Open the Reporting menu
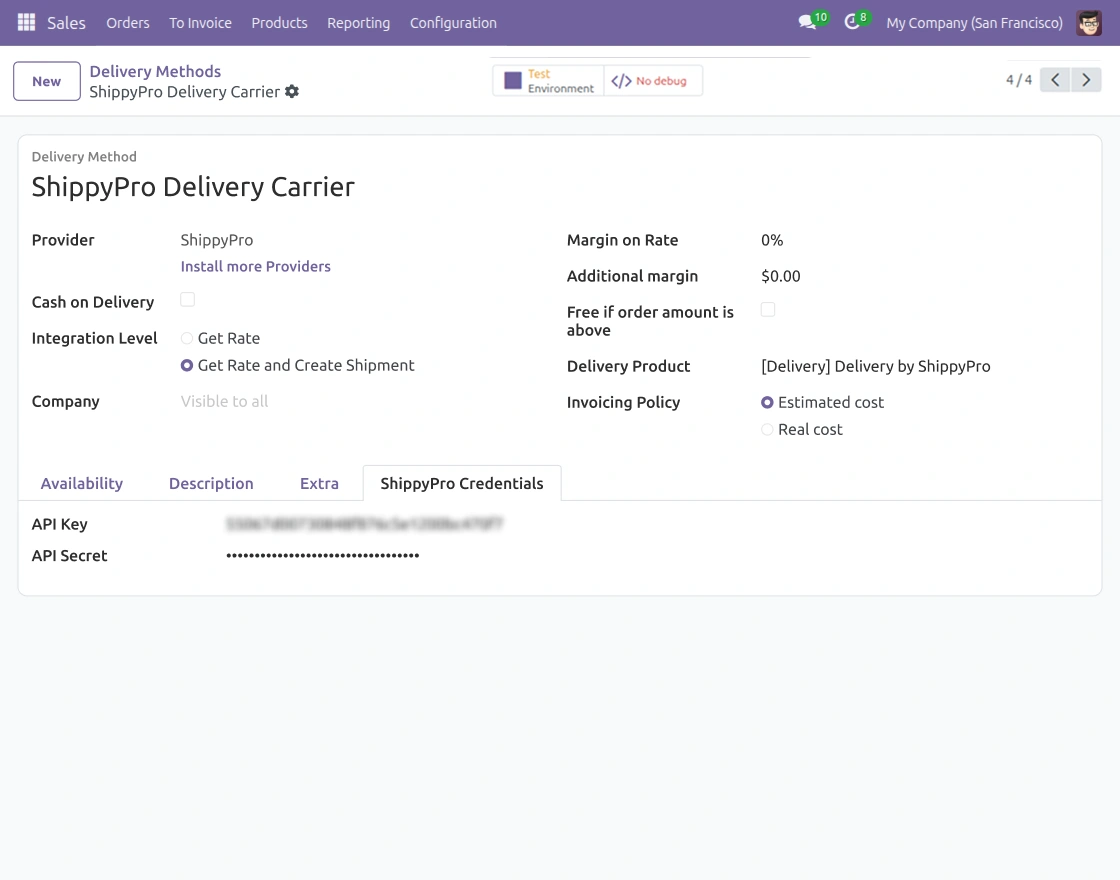 [359, 23]
